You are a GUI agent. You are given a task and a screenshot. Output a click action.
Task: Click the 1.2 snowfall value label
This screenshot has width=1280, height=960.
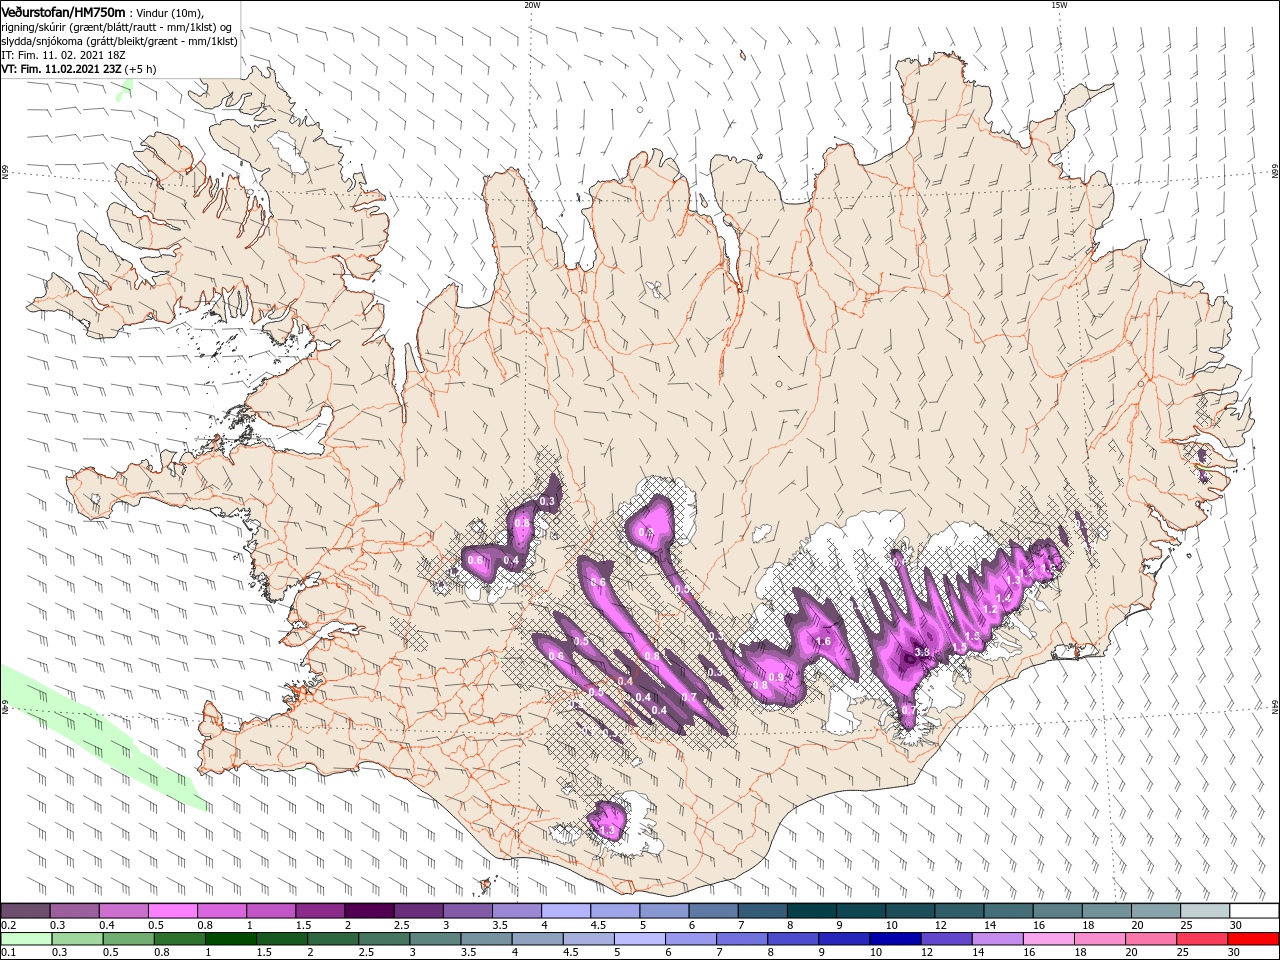991,609
